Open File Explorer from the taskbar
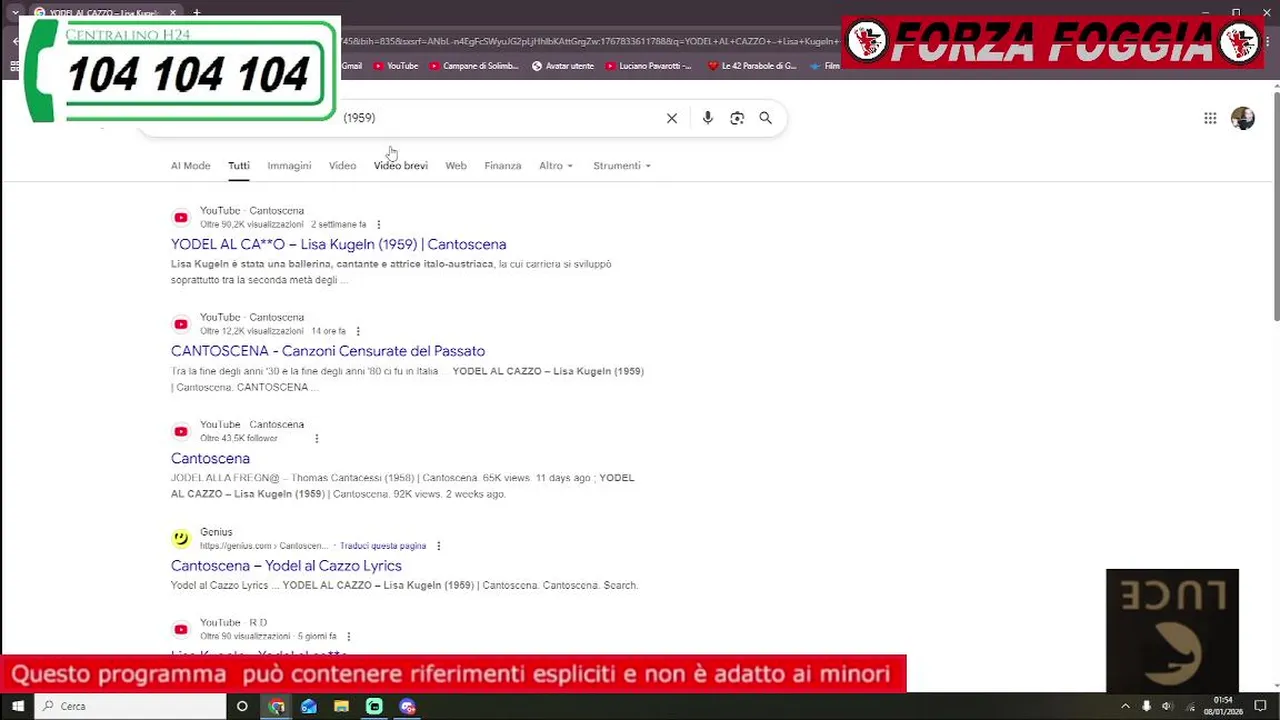The image size is (1280, 720). [341, 706]
